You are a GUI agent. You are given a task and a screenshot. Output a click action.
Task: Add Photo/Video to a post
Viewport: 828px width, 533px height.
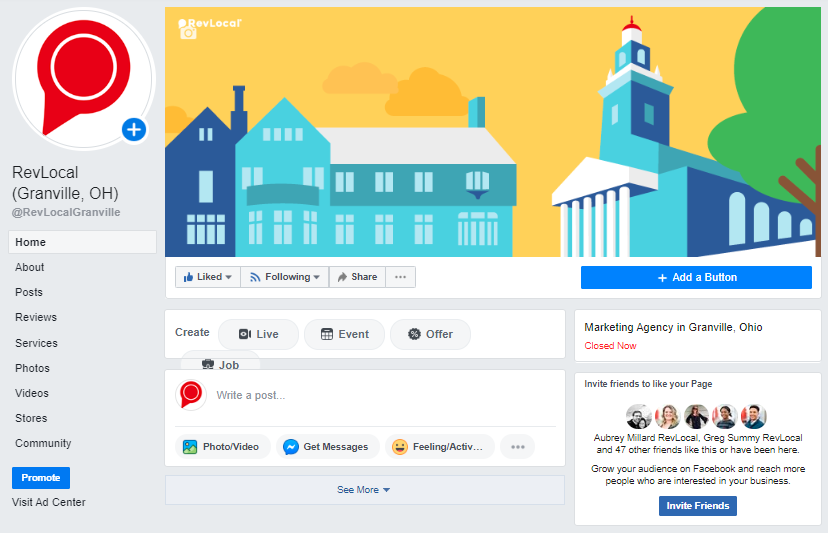click(222, 447)
